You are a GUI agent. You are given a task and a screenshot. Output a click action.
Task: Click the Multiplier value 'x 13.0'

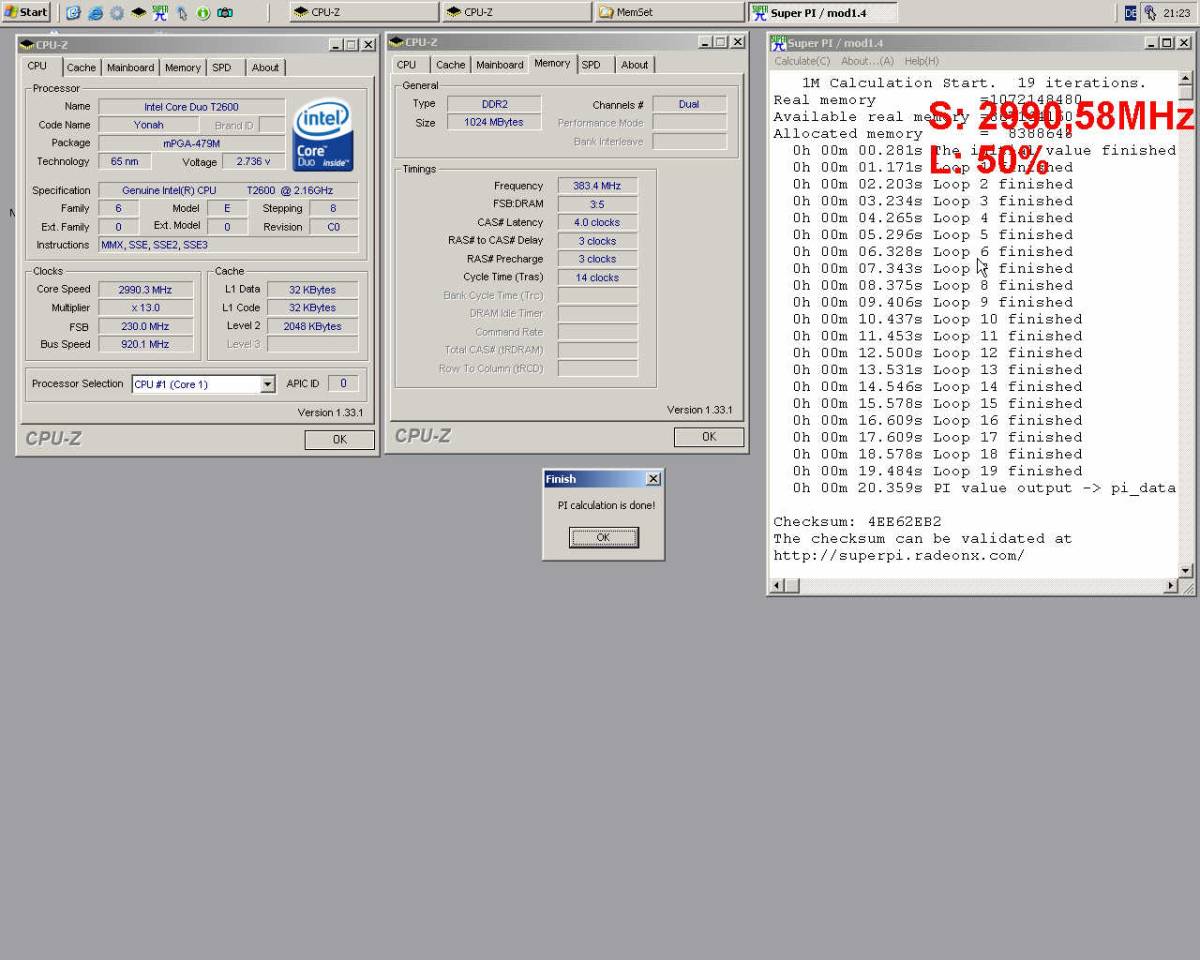[x=146, y=308]
